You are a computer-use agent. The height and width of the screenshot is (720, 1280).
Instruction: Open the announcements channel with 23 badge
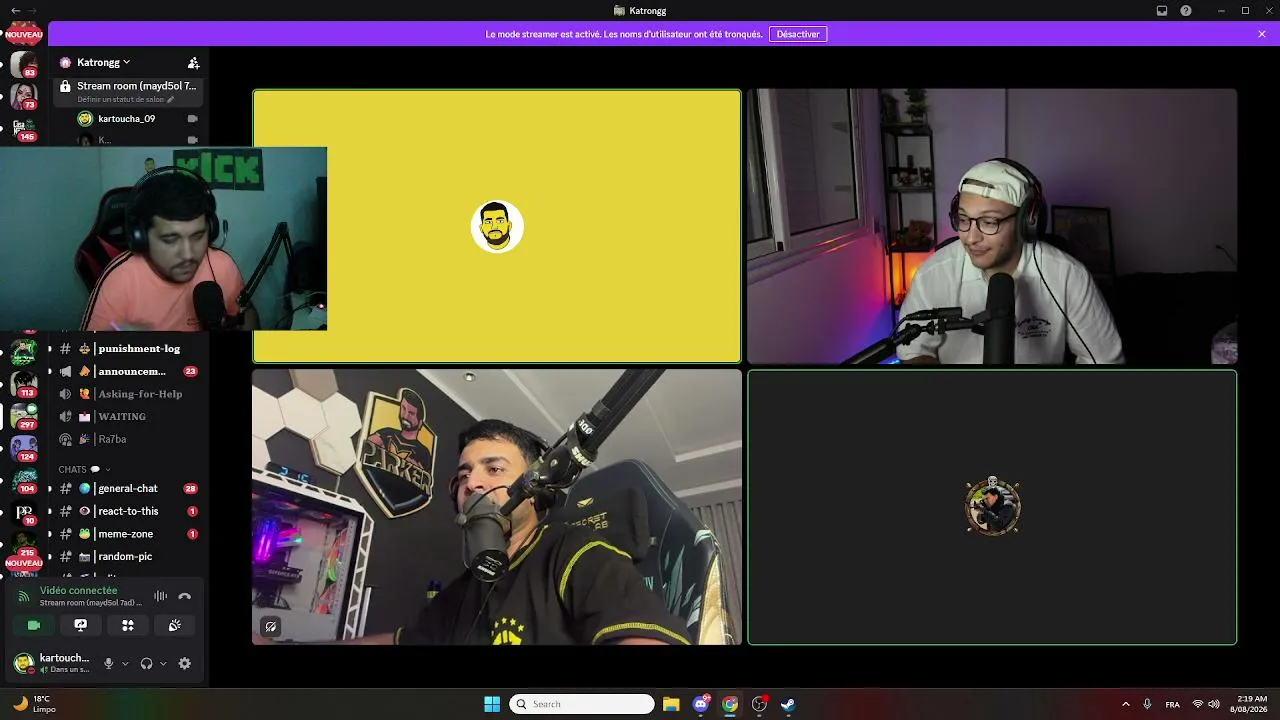tap(129, 372)
